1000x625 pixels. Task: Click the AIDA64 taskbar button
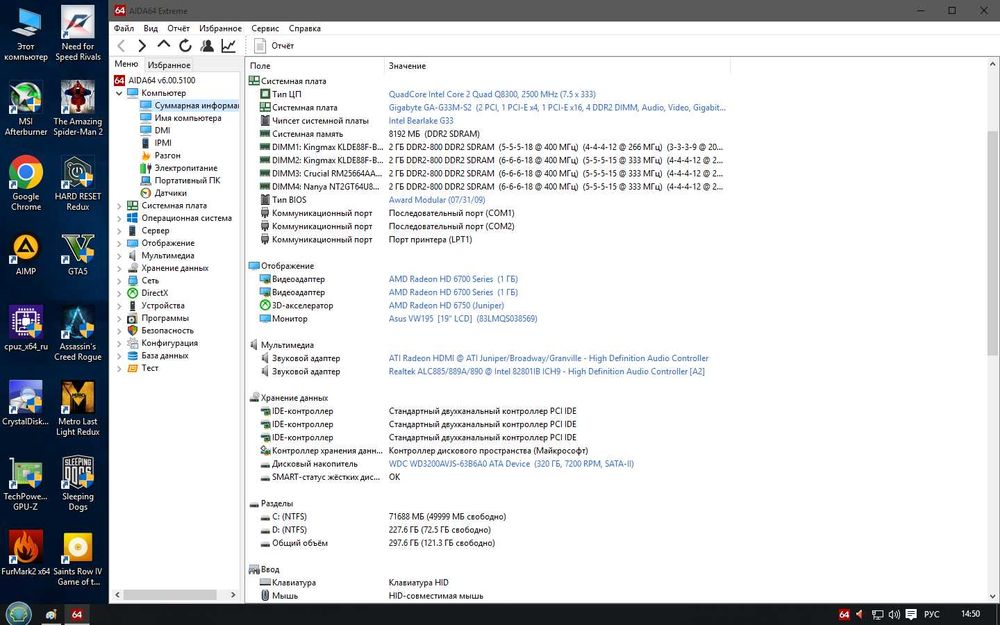click(x=77, y=615)
